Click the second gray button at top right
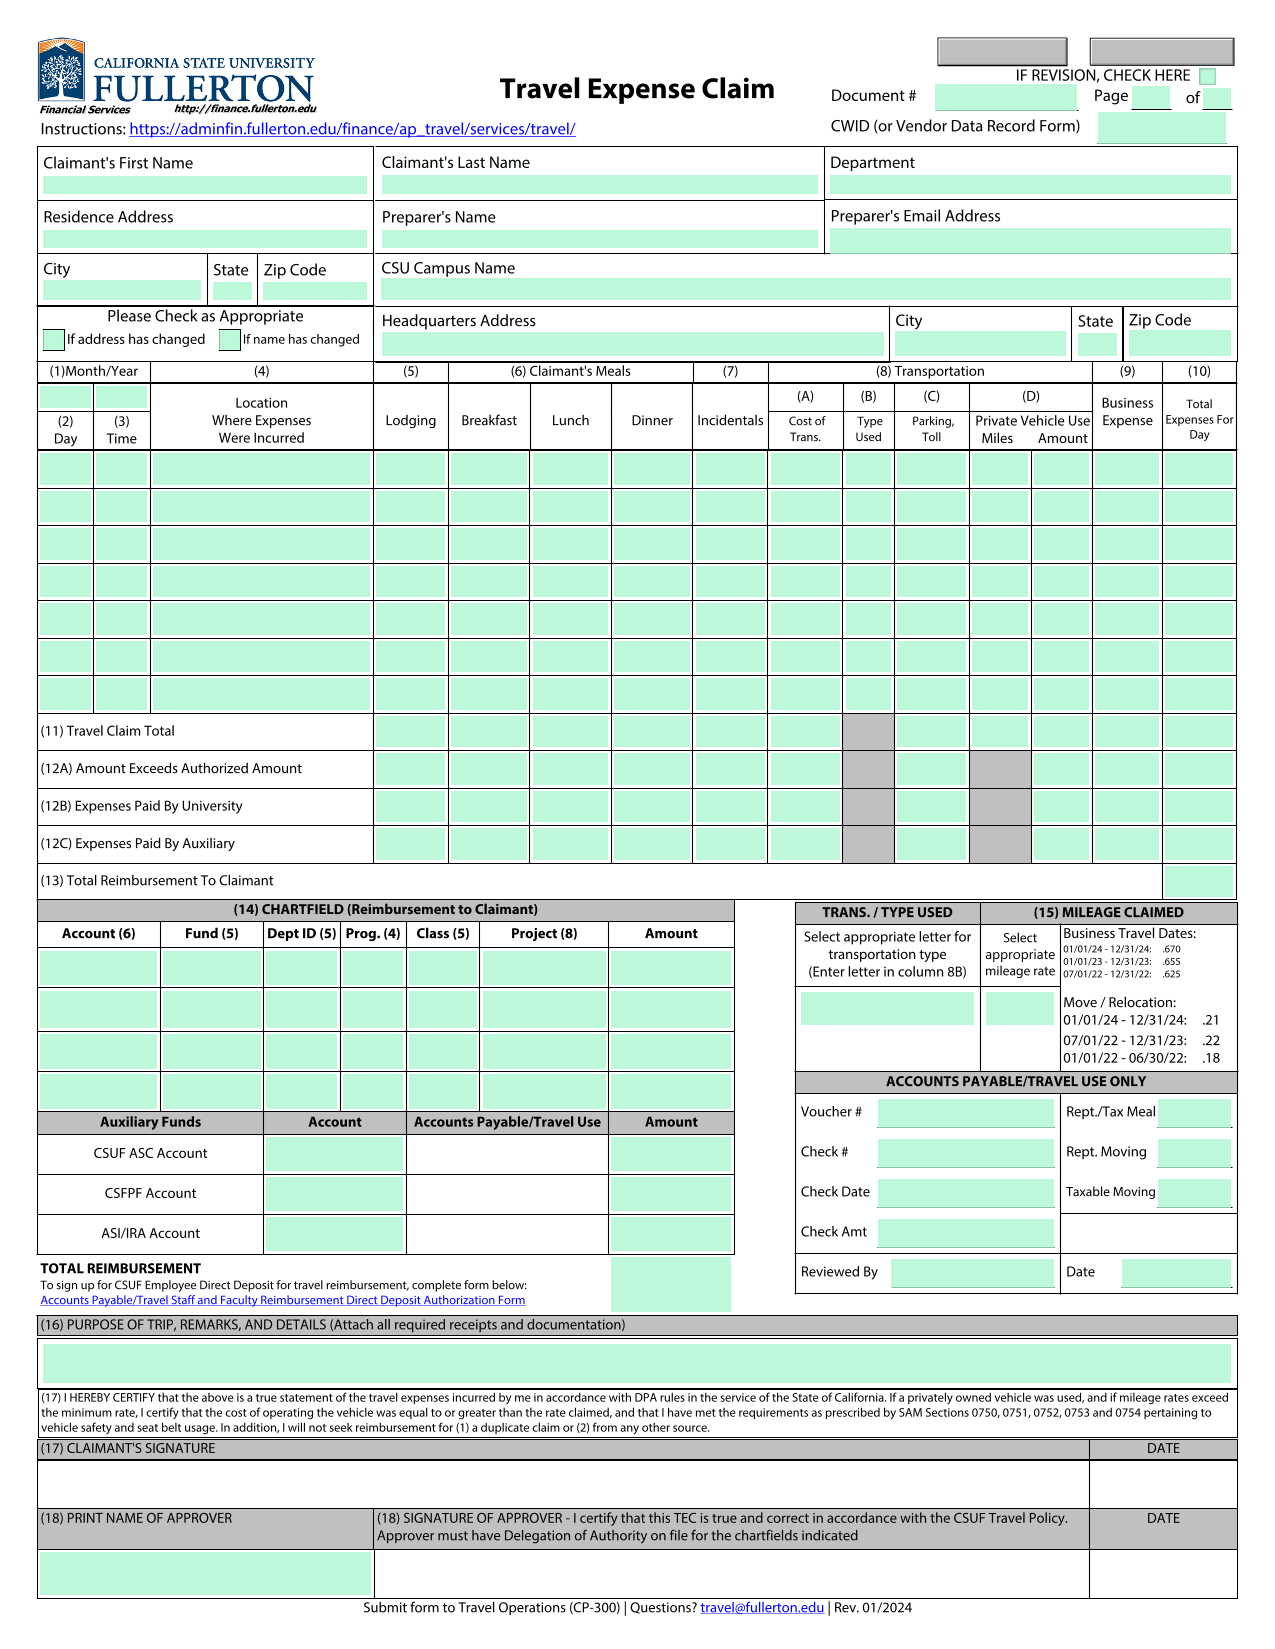This screenshot has width=1275, height=1649. [1162, 51]
